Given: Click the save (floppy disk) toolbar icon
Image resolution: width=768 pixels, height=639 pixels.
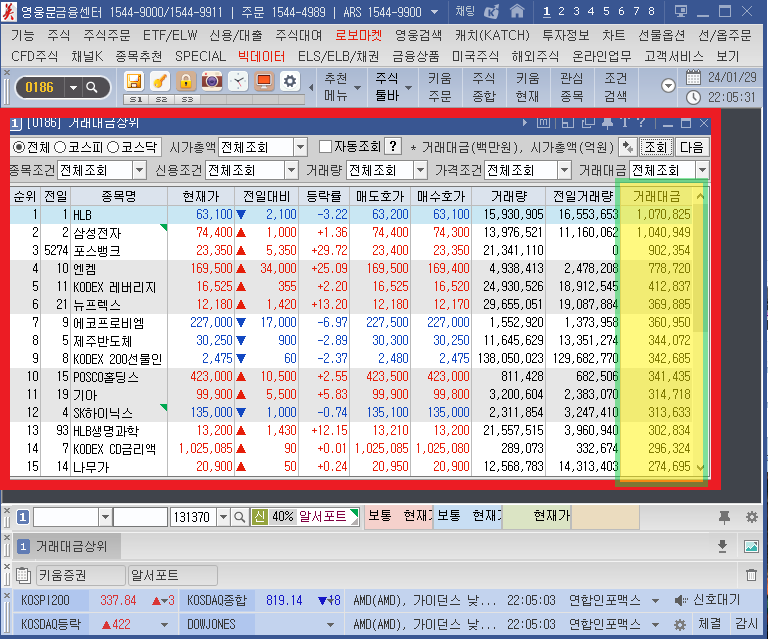Looking at the screenshot, I should [x=134, y=81].
